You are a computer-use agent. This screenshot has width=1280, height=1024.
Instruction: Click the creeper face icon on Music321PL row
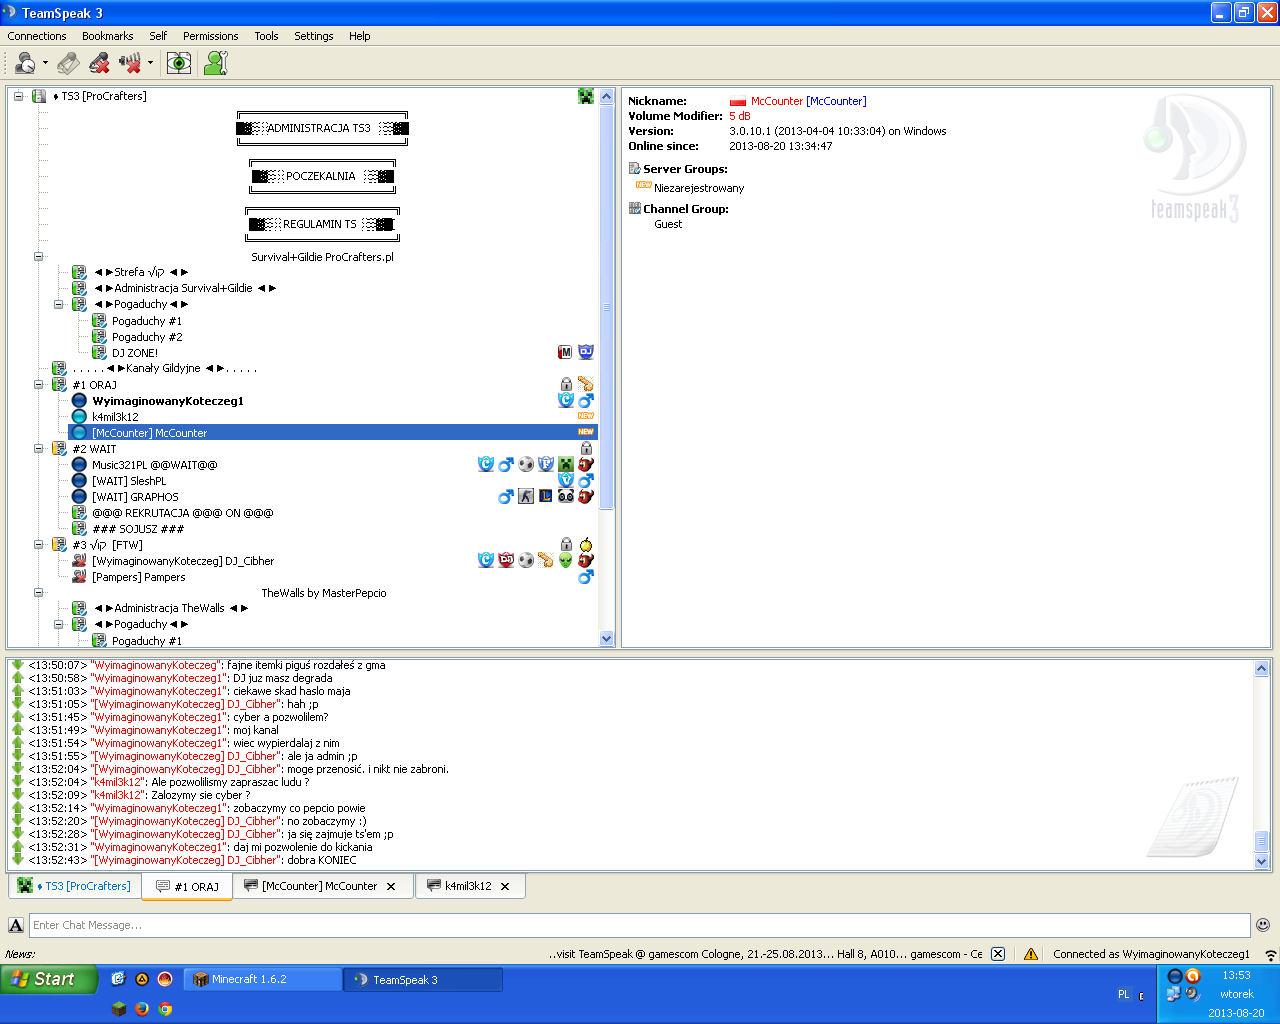point(566,464)
